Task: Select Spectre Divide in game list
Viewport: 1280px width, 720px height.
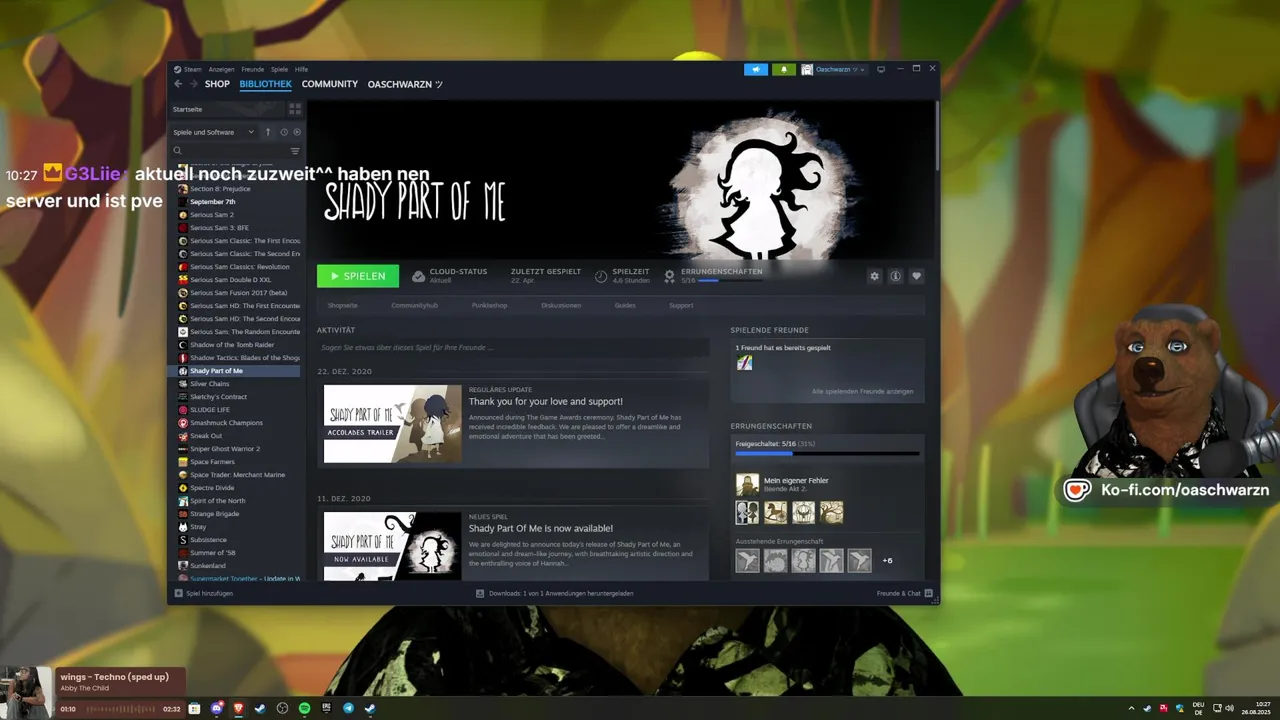Action: coord(212,488)
